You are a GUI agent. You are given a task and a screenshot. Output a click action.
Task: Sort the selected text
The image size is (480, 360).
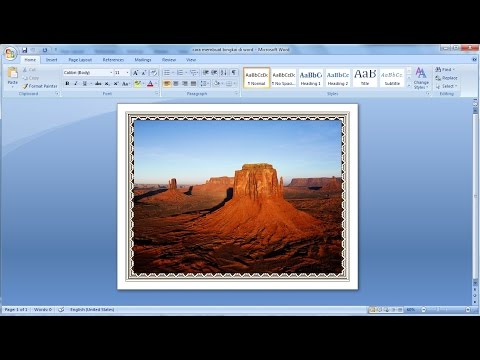point(224,73)
